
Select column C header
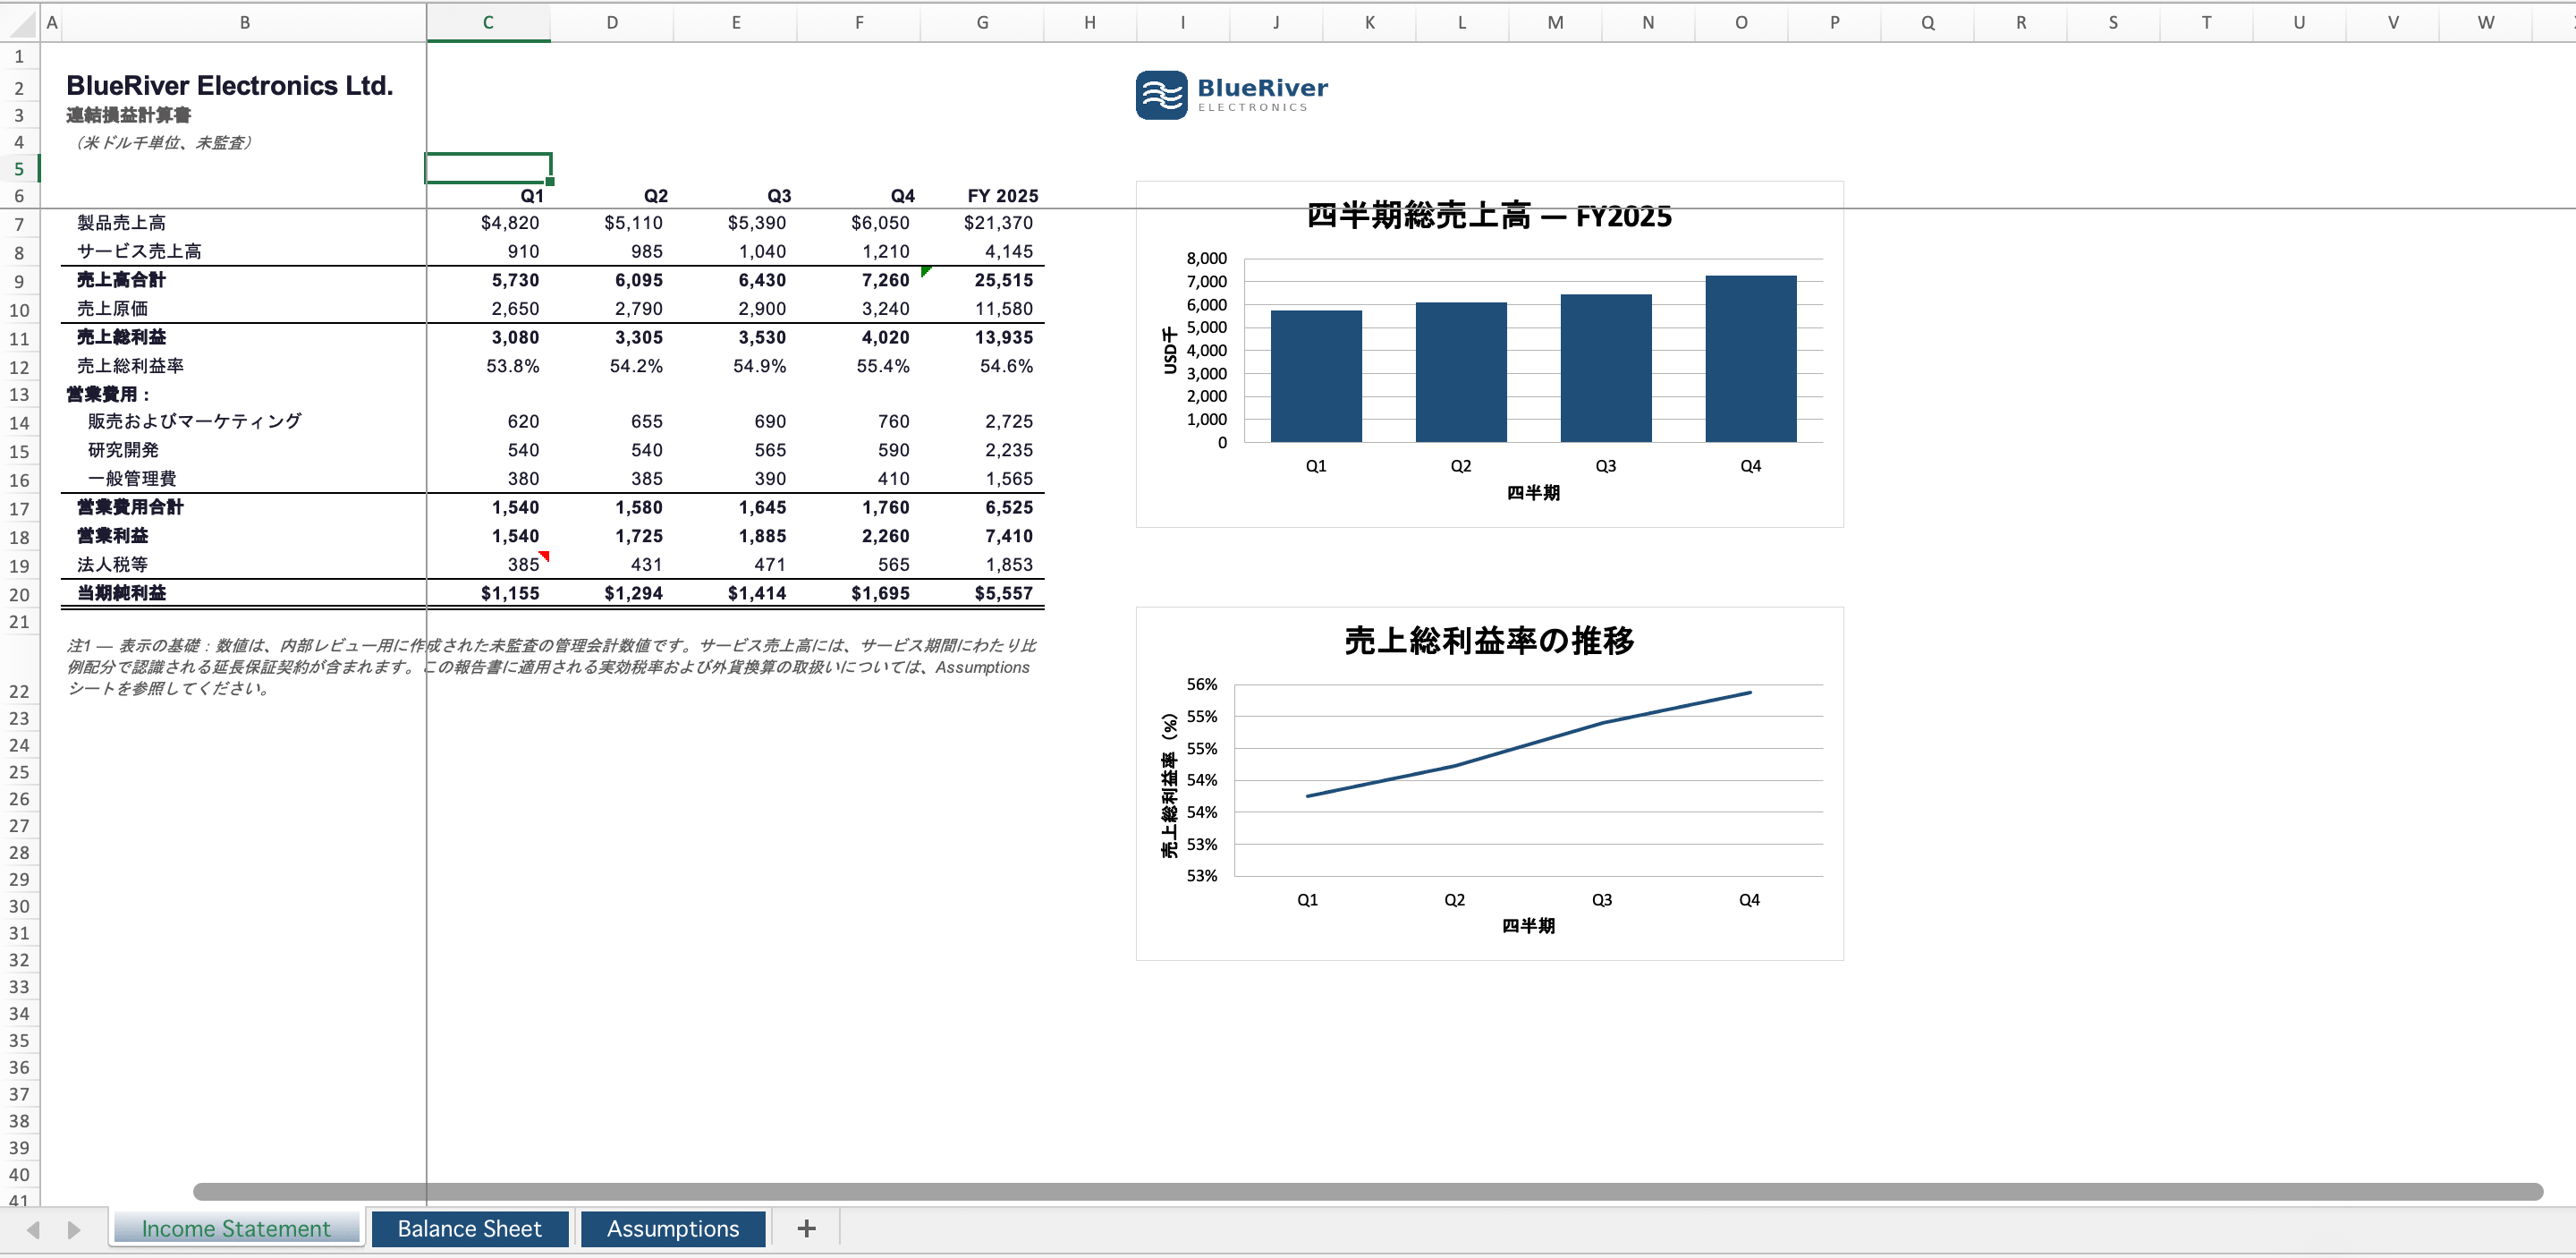488,22
